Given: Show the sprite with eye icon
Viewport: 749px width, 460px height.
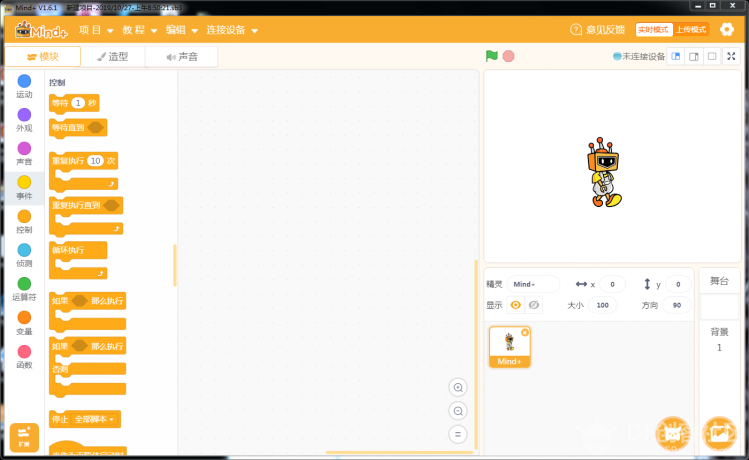Looking at the screenshot, I should point(515,305).
